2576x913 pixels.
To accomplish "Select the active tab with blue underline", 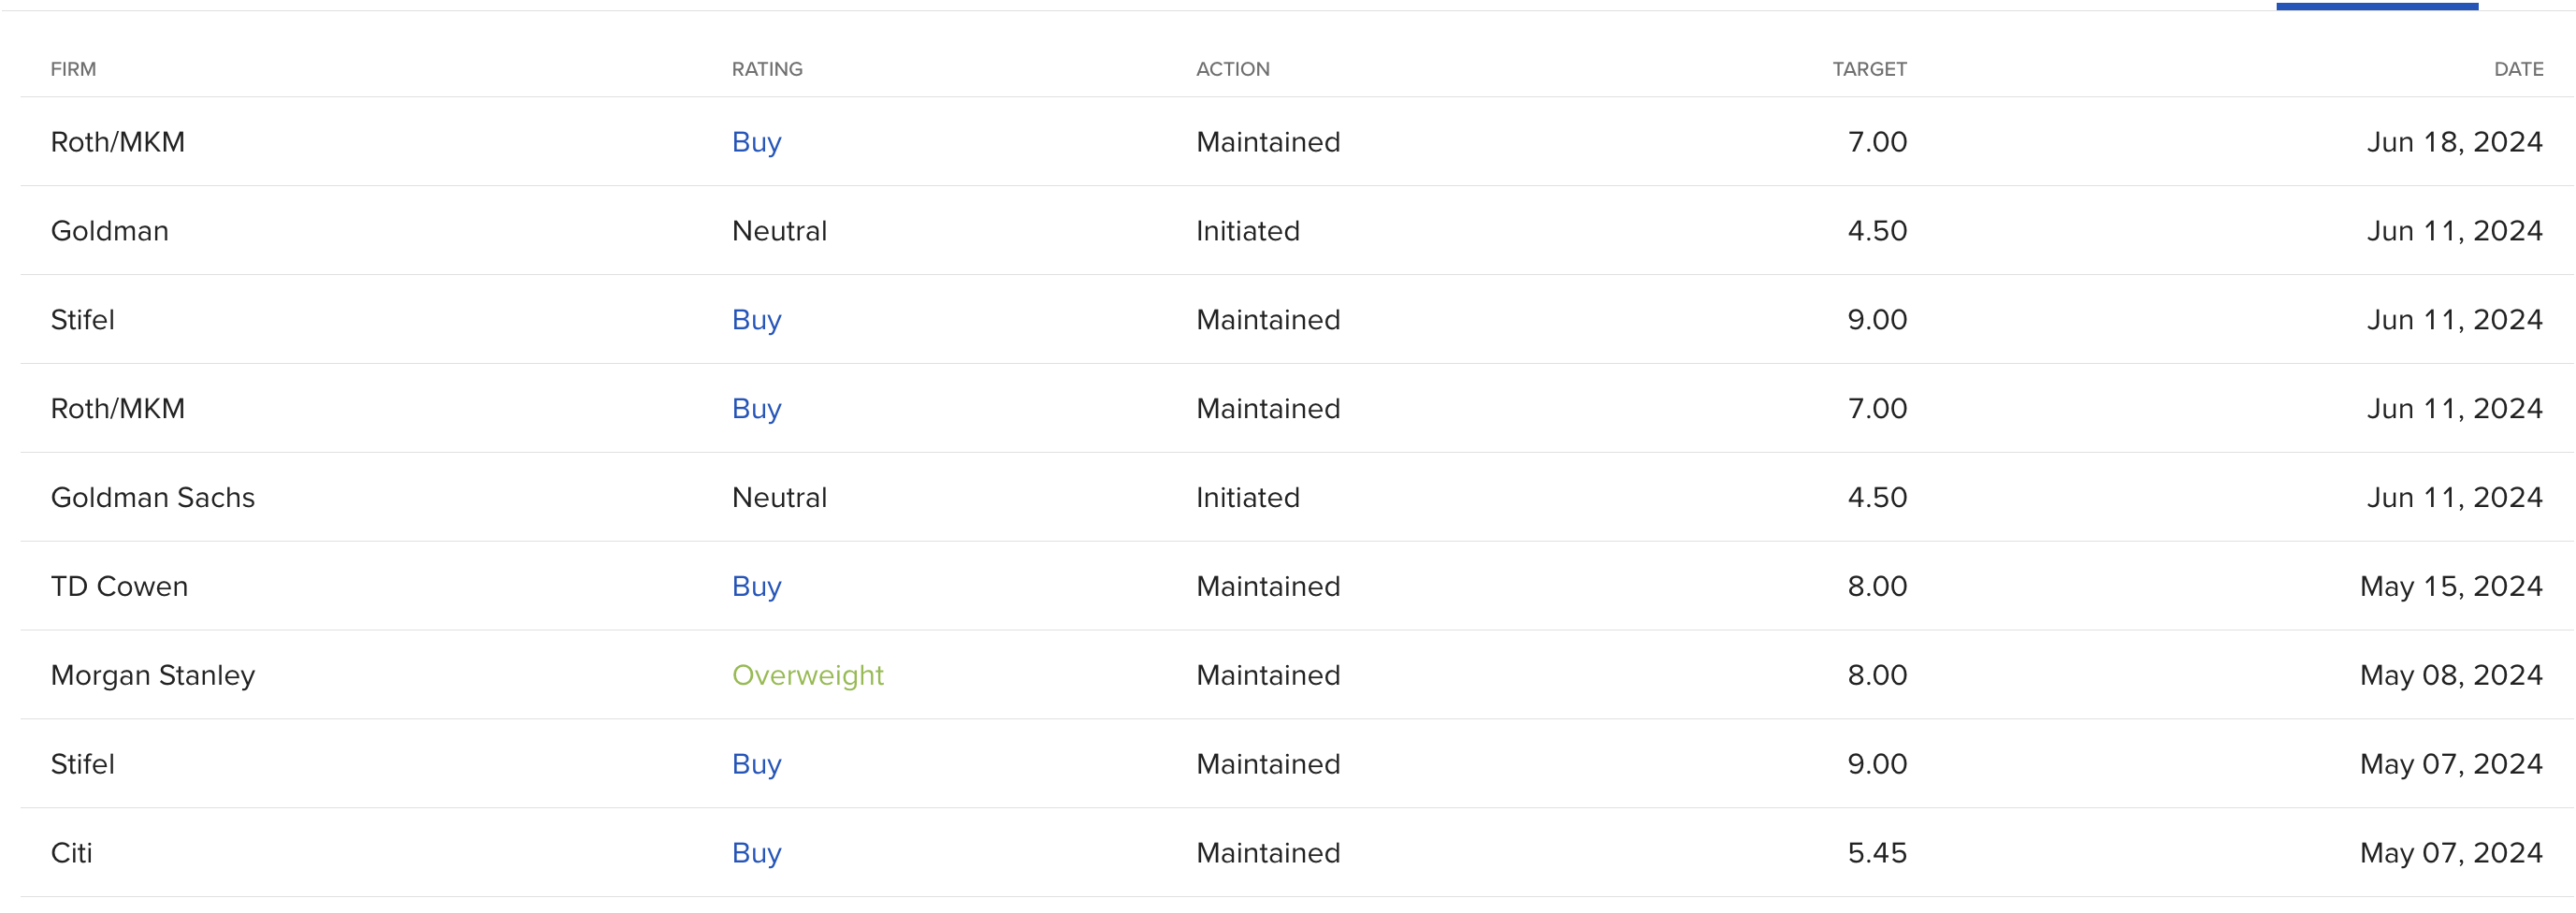I will 2376,6.
